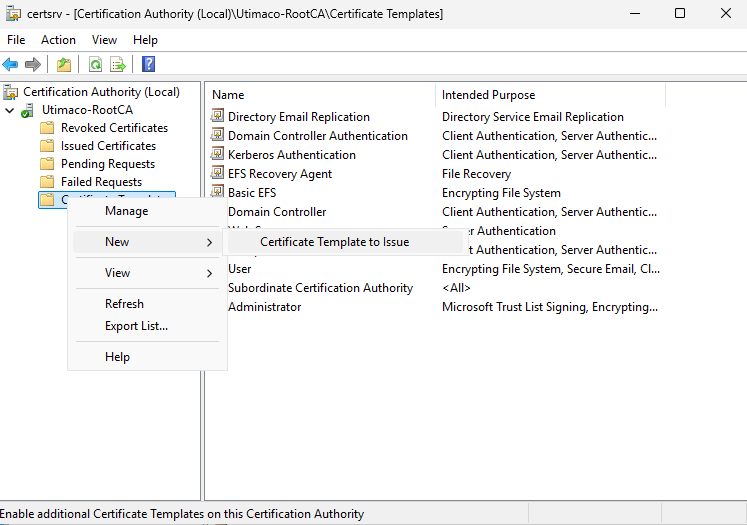Click the Forward arrow toolbar icon
Viewport: 747px width, 525px height.
[33, 65]
